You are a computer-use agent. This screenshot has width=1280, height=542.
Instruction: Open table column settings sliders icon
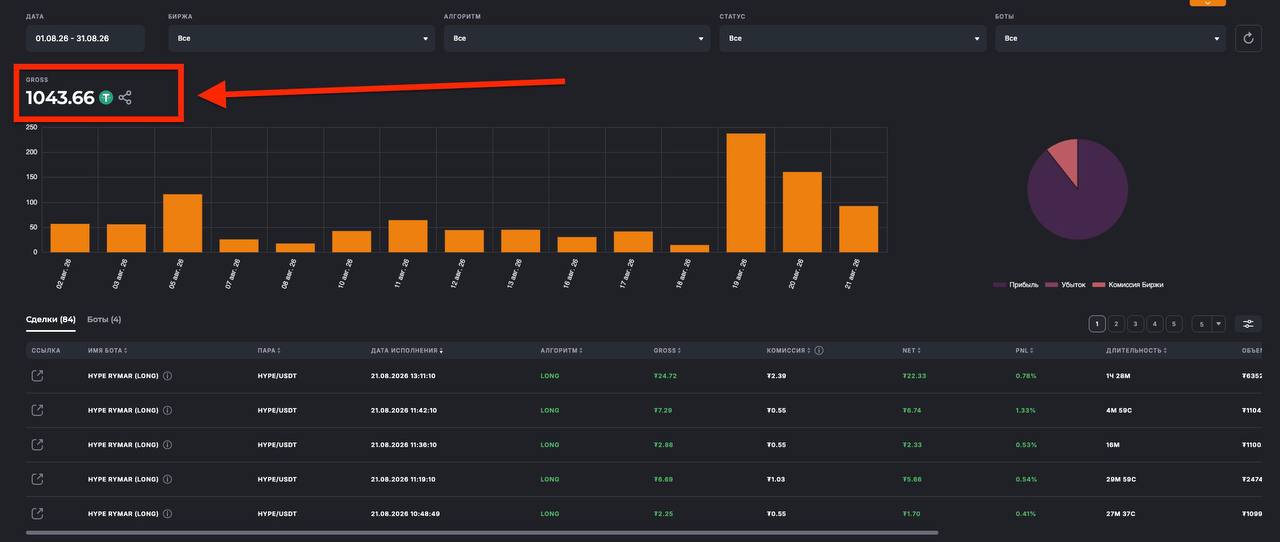click(x=1248, y=324)
